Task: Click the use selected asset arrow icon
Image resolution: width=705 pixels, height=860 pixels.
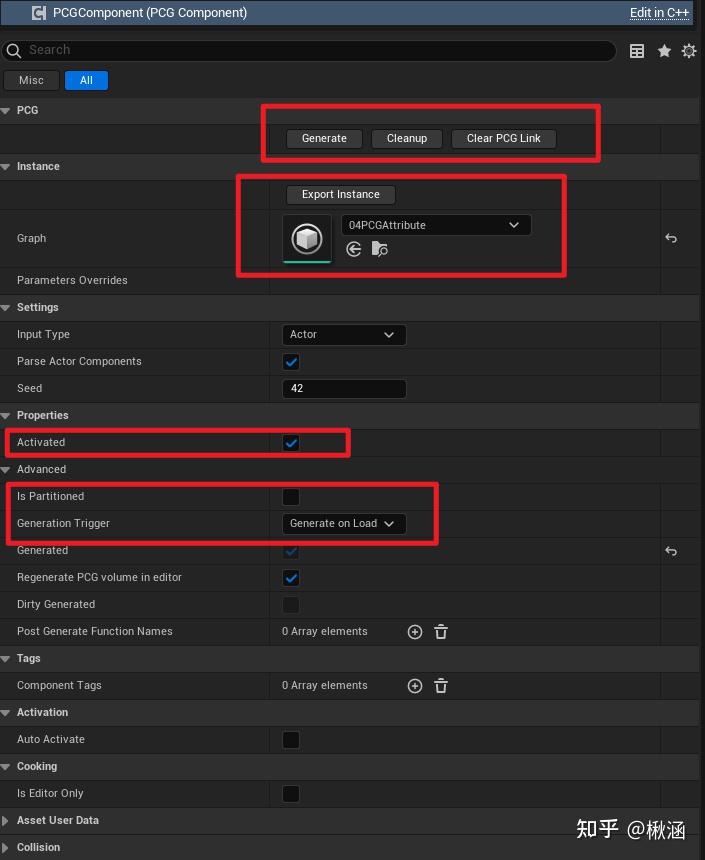Action: (x=354, y=249)
